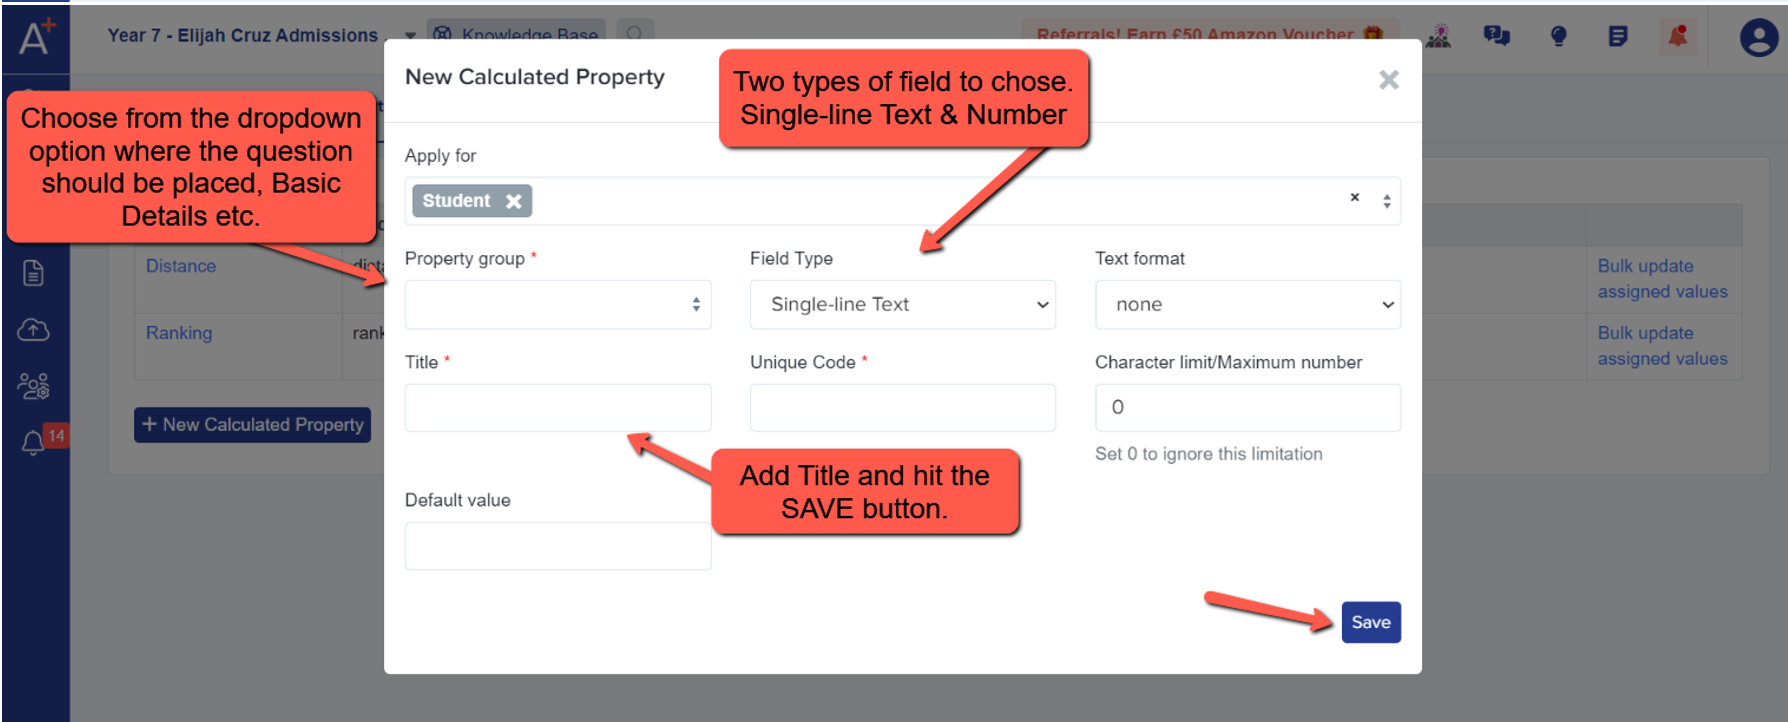Expand the Property group dropdown
Viewport: 1788px width, 722px height.
(x=558, y=304)
